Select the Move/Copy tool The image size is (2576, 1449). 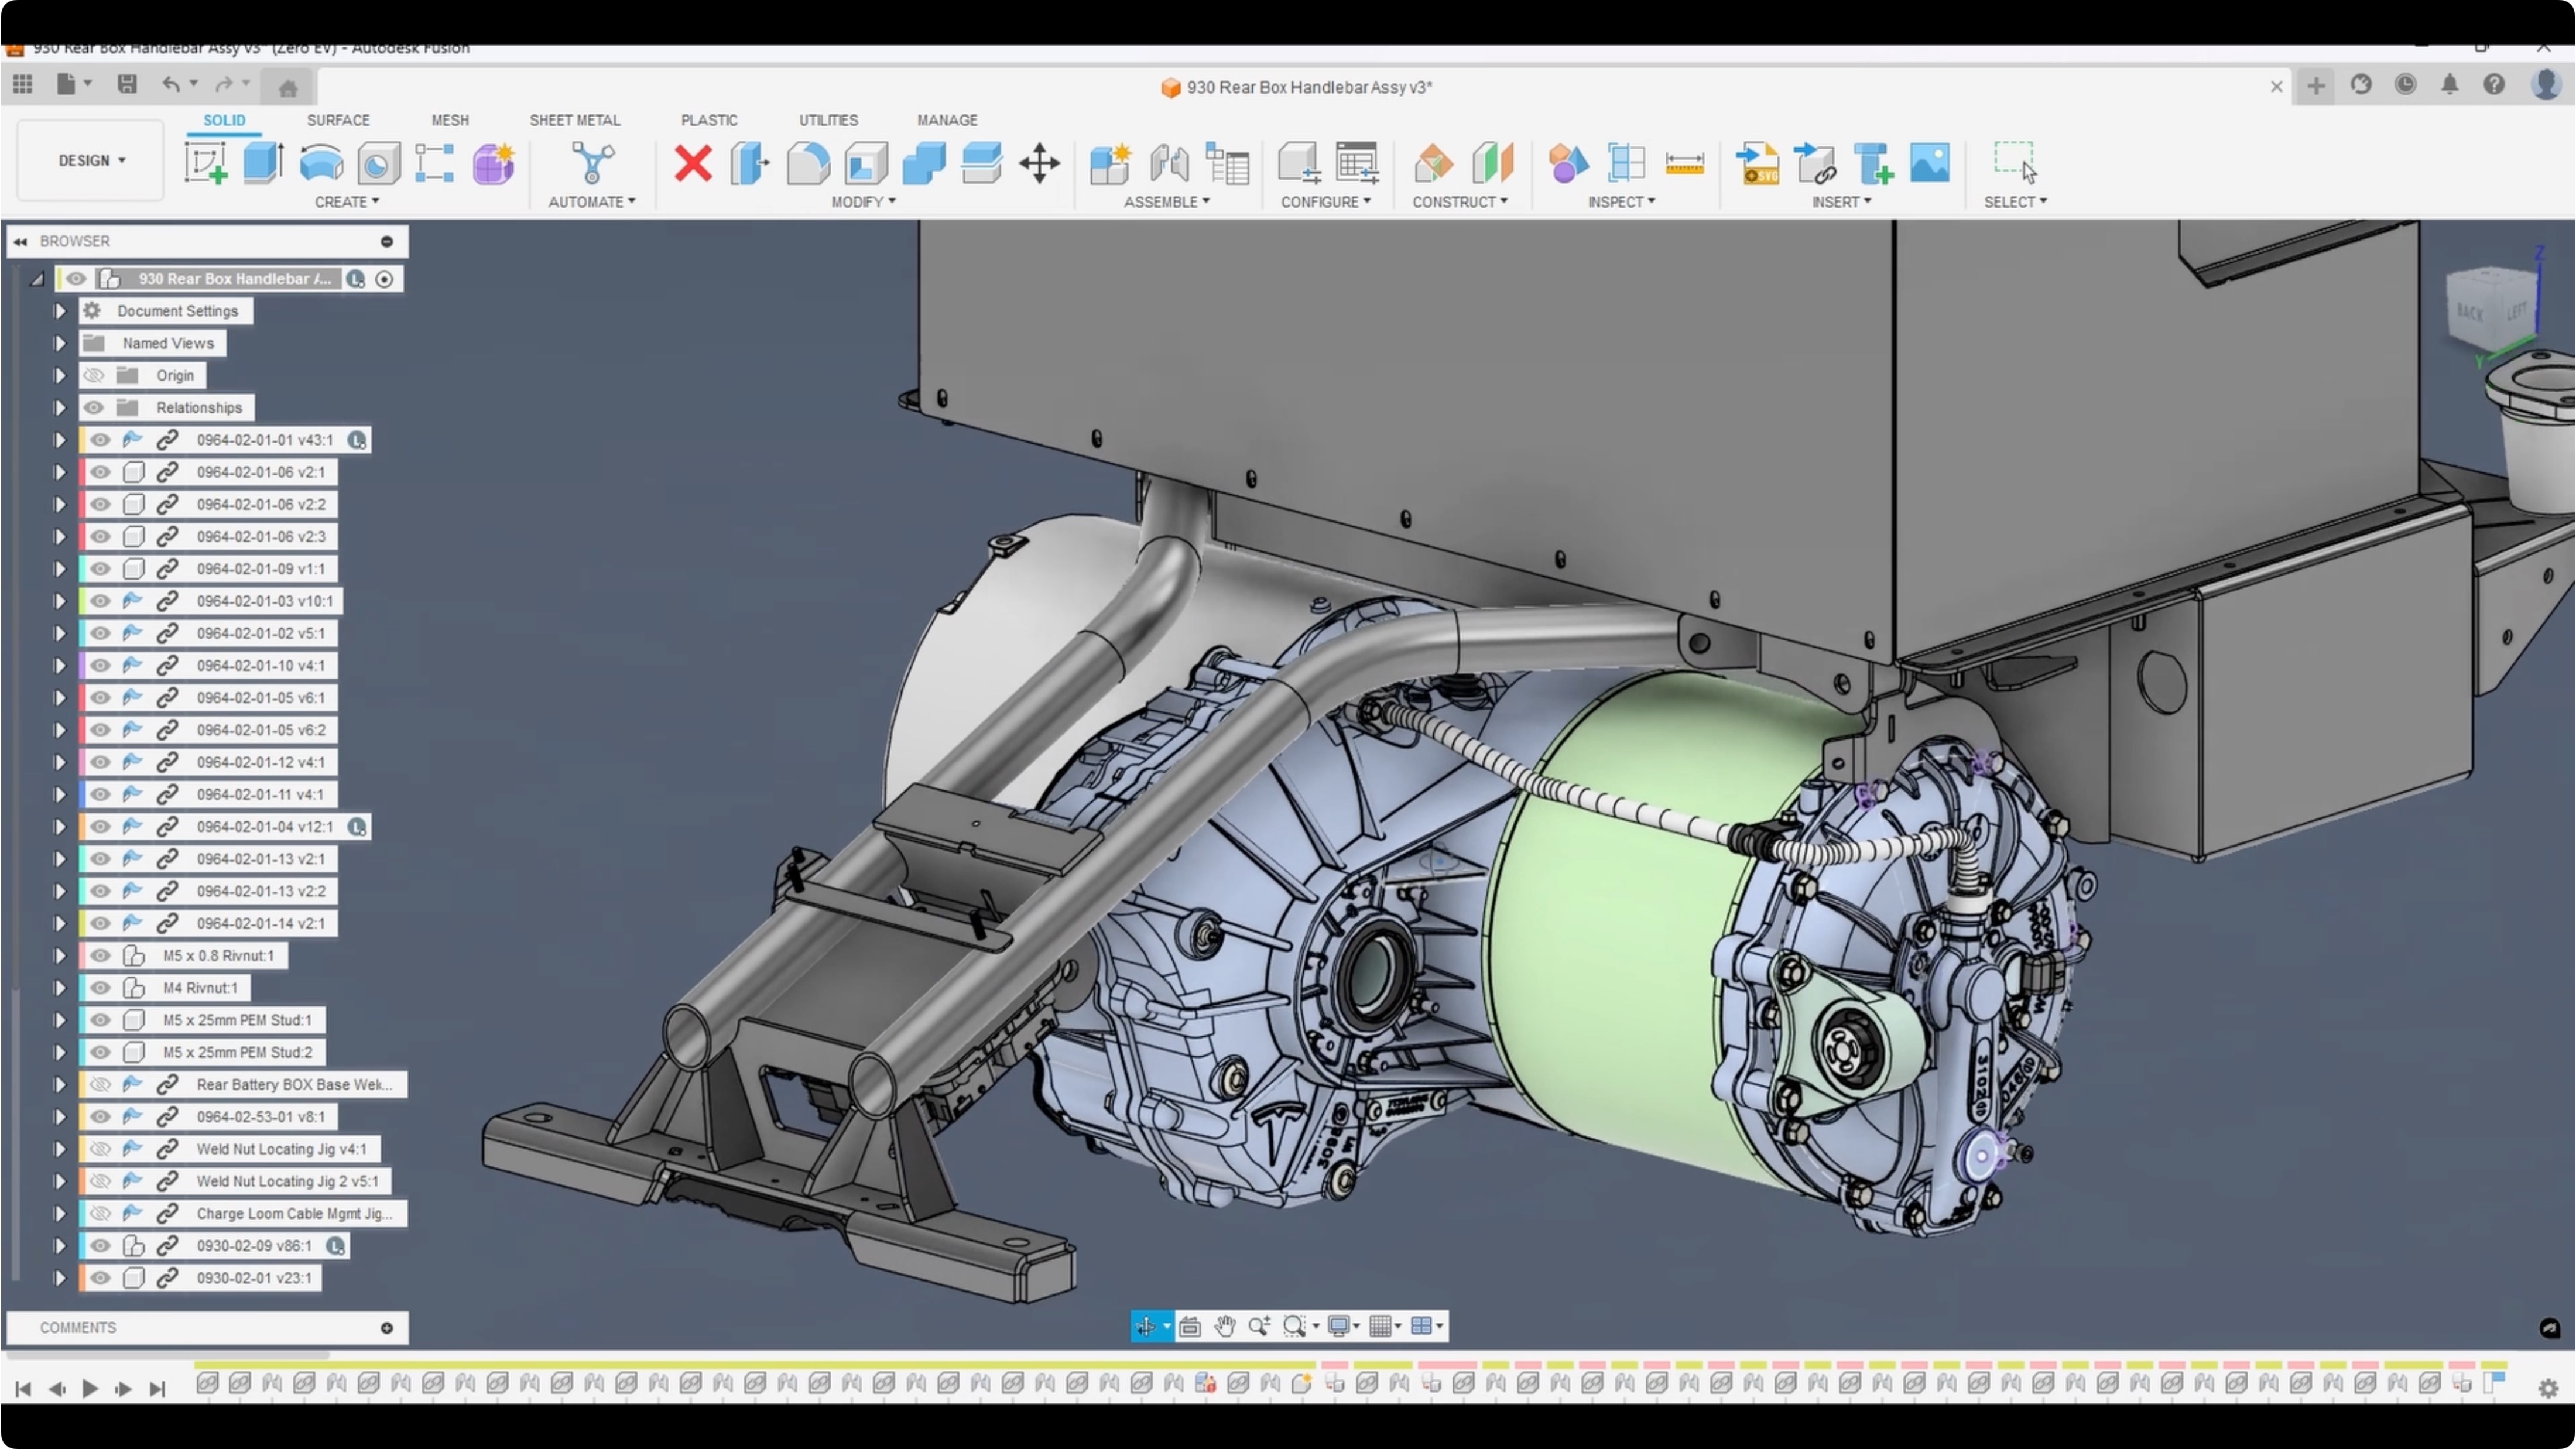pyautogui.click(x=1039, y=163)
